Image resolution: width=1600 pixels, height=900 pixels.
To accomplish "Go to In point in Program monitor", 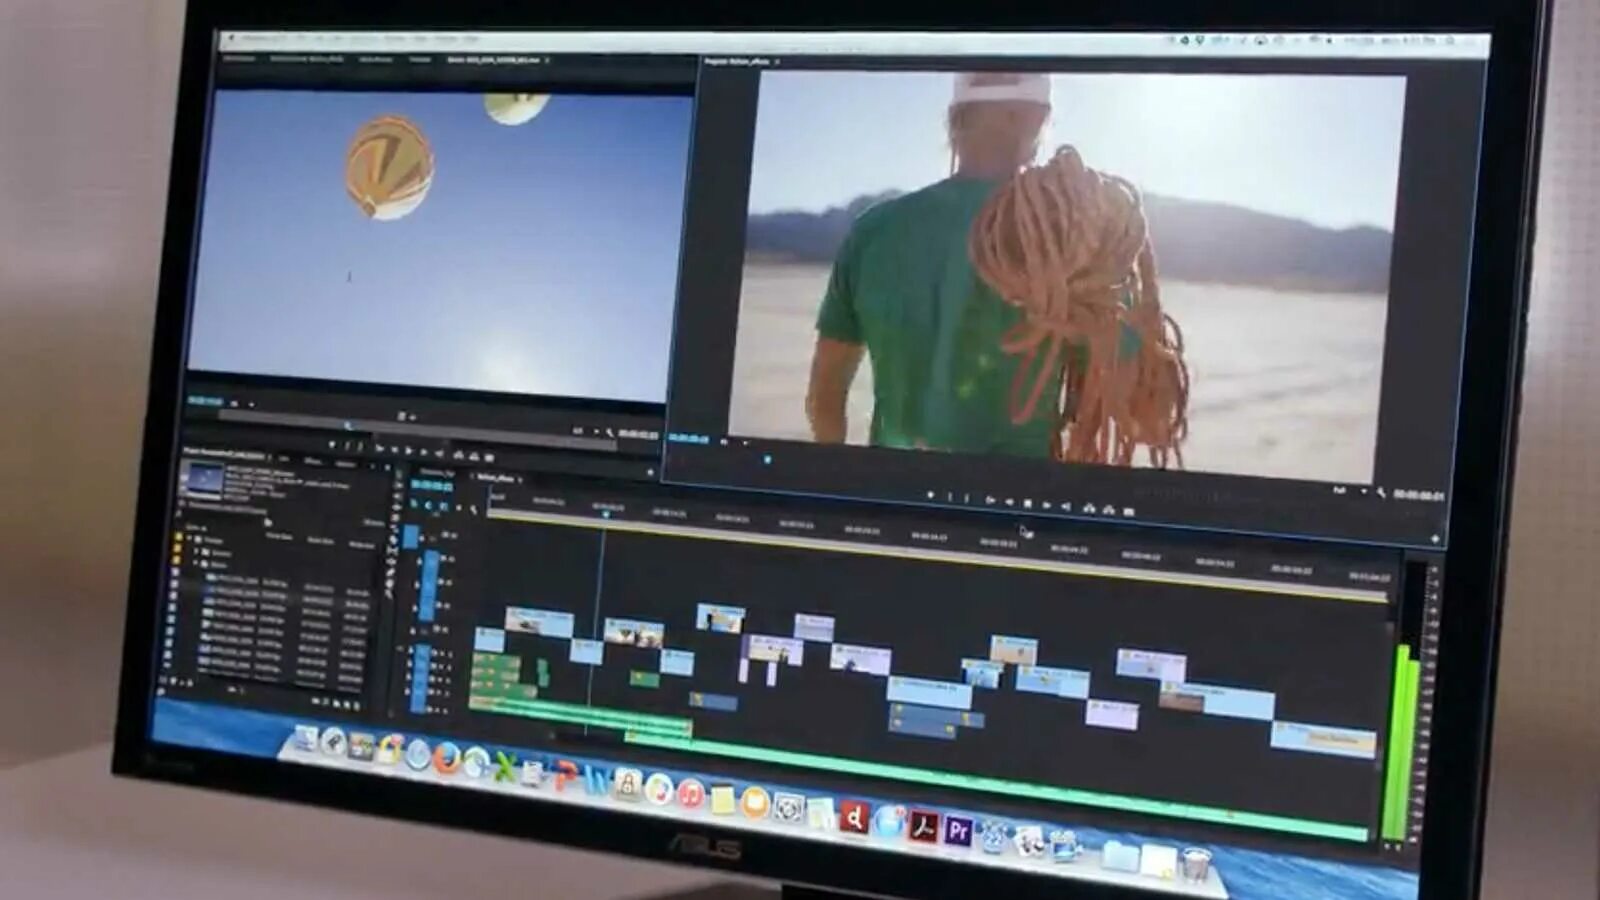I will (989, 500).
